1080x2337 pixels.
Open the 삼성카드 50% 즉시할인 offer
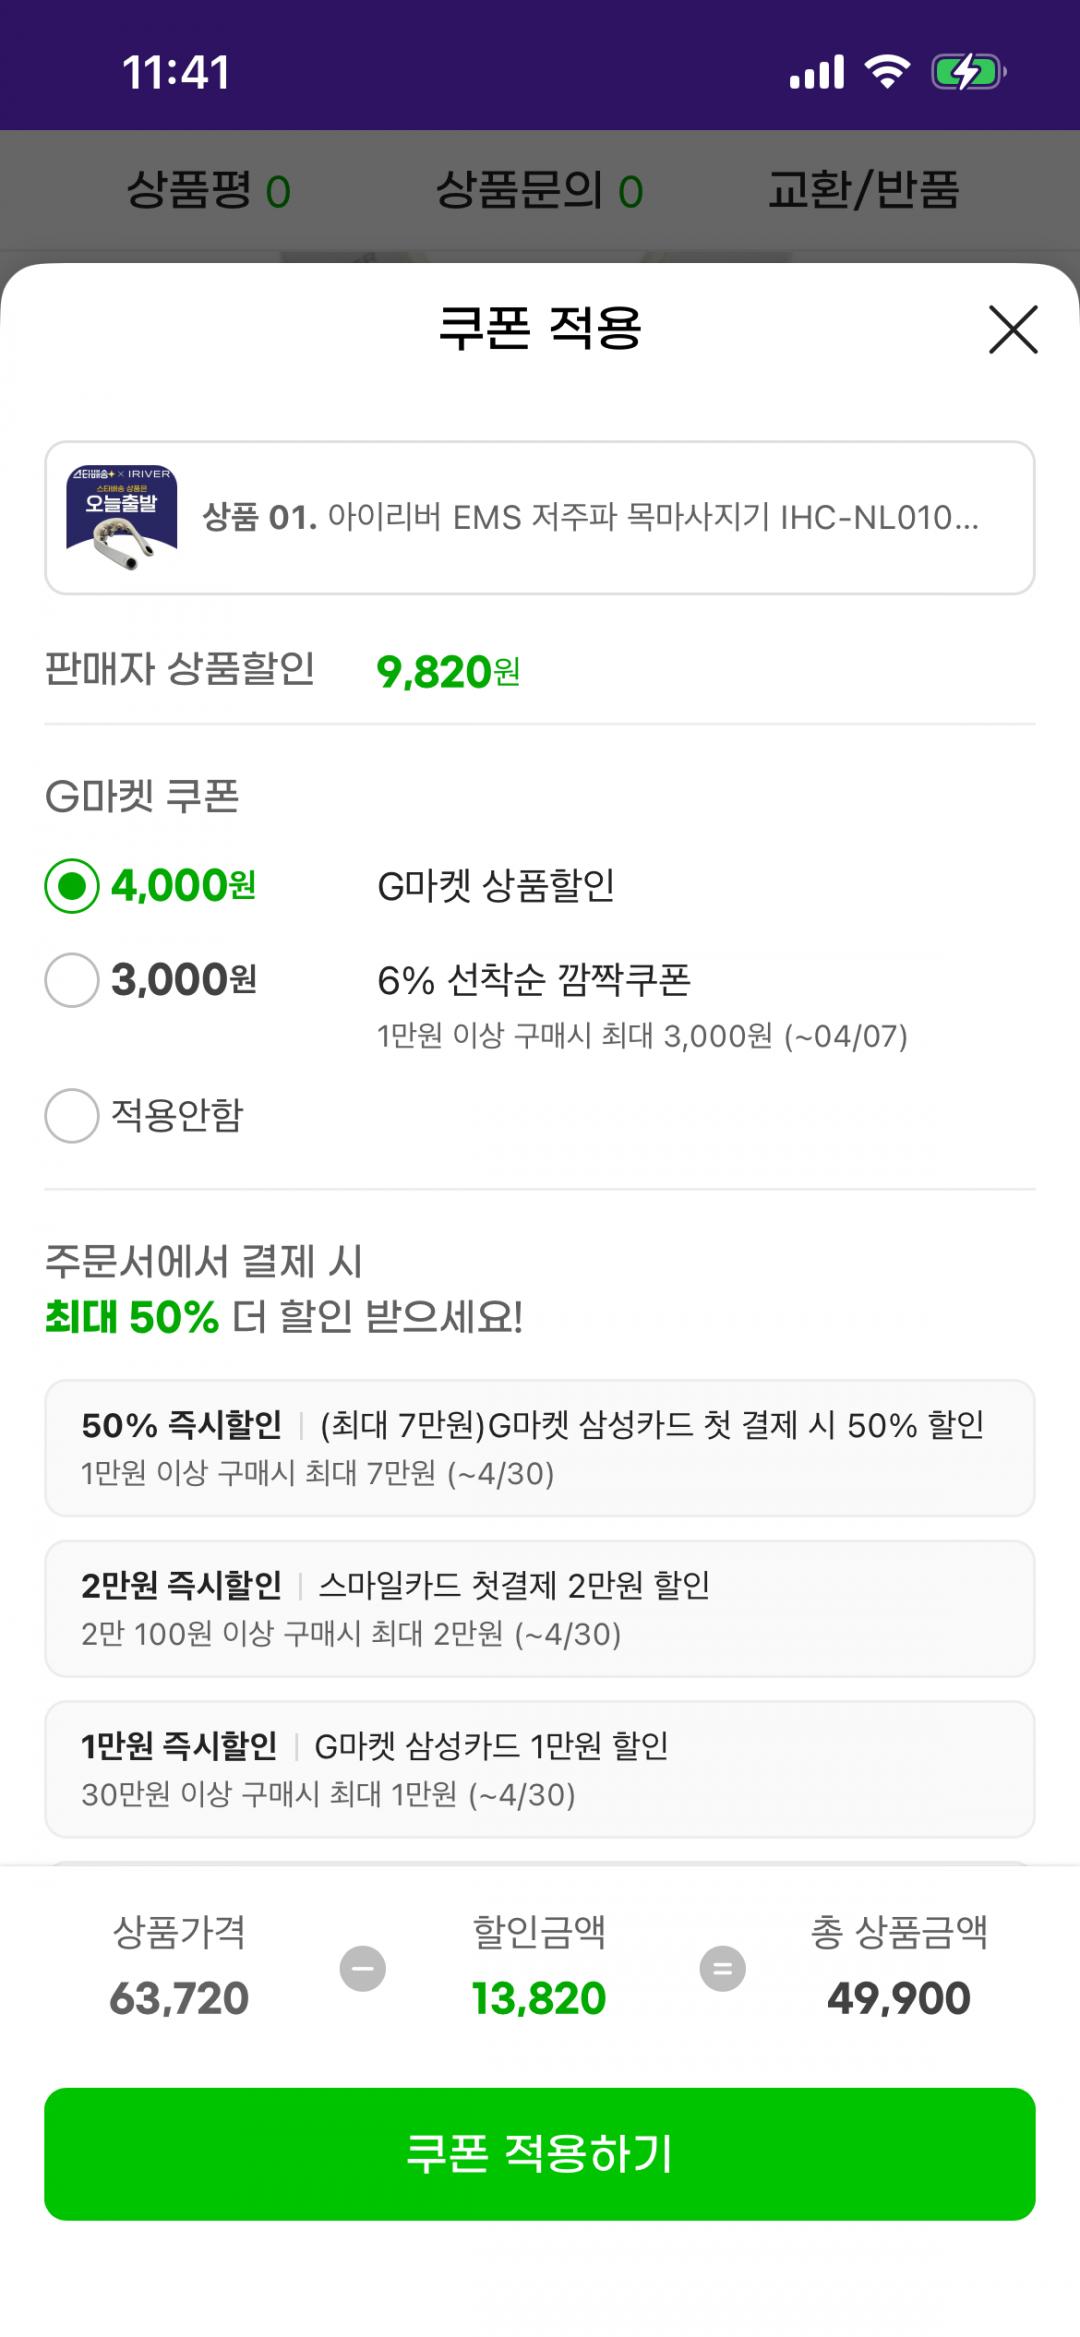(539, 1448)
